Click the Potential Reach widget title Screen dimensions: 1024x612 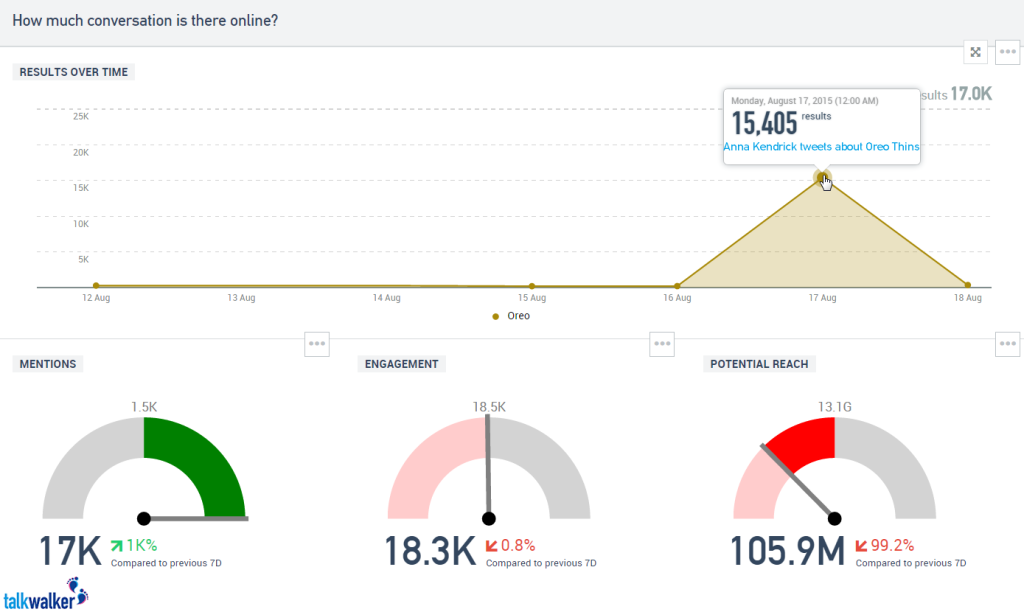pyautogui.click(x=759, y=364)
